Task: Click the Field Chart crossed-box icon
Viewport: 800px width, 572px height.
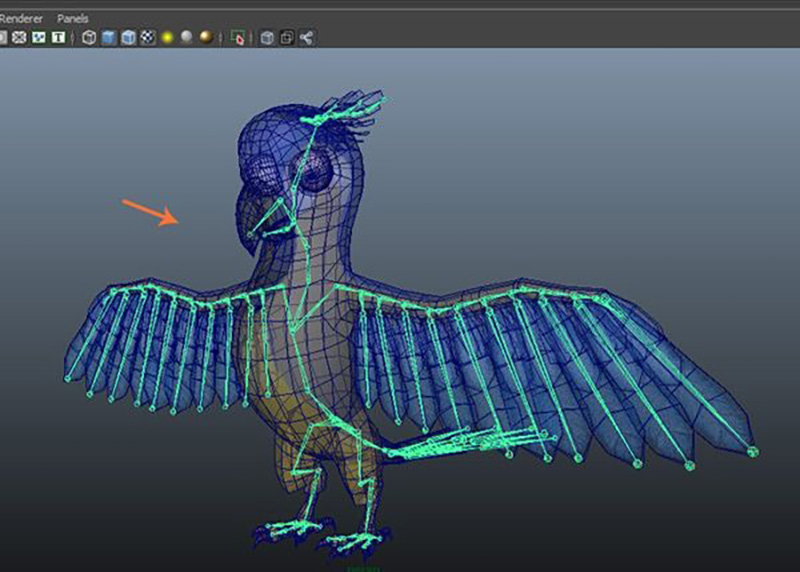Action: pos(19,38)
